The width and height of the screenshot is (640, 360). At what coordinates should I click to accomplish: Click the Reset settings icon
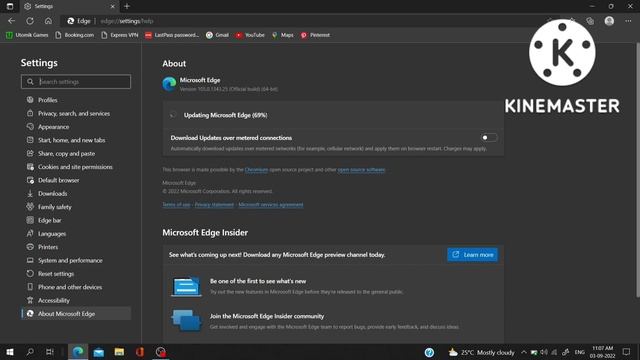coord(30,273)
